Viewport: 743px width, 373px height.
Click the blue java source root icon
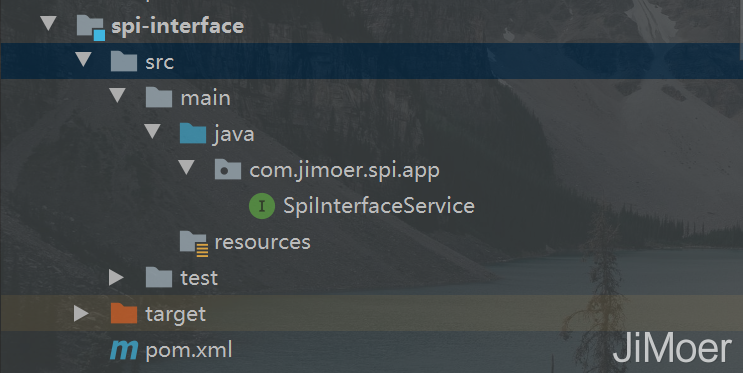[x=193, y=133]
